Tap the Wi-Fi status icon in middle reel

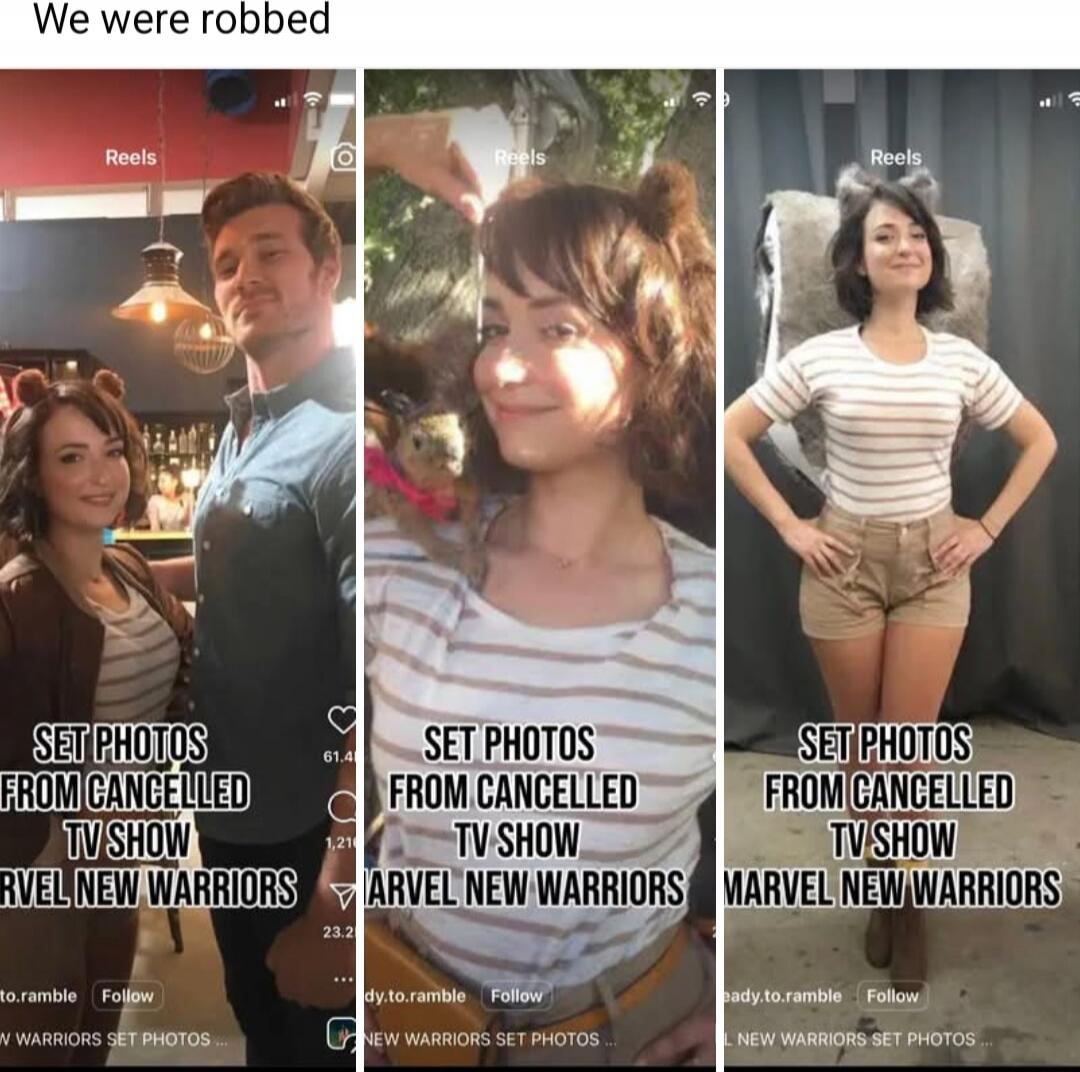(701, 99)
